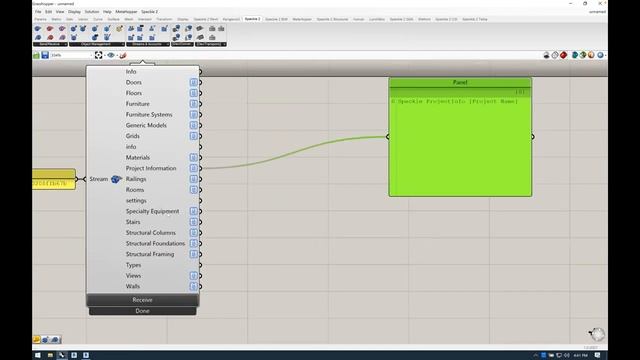The height and width of the screenshot is (360, 640).
Task: Click the Receive button on the component
Action: click(x=142, y=300)
